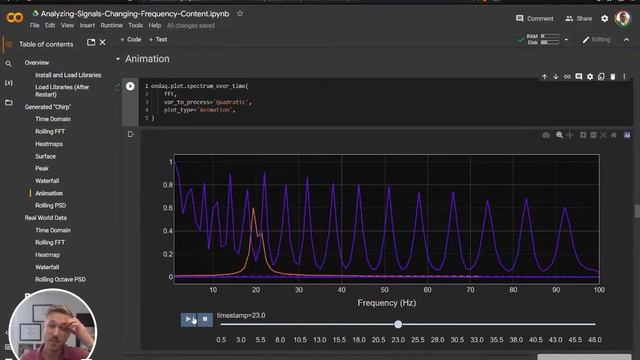Click the notebook vertical scrollbar
Viewport: 640px width, 360px height.
(x=637, y=211)
